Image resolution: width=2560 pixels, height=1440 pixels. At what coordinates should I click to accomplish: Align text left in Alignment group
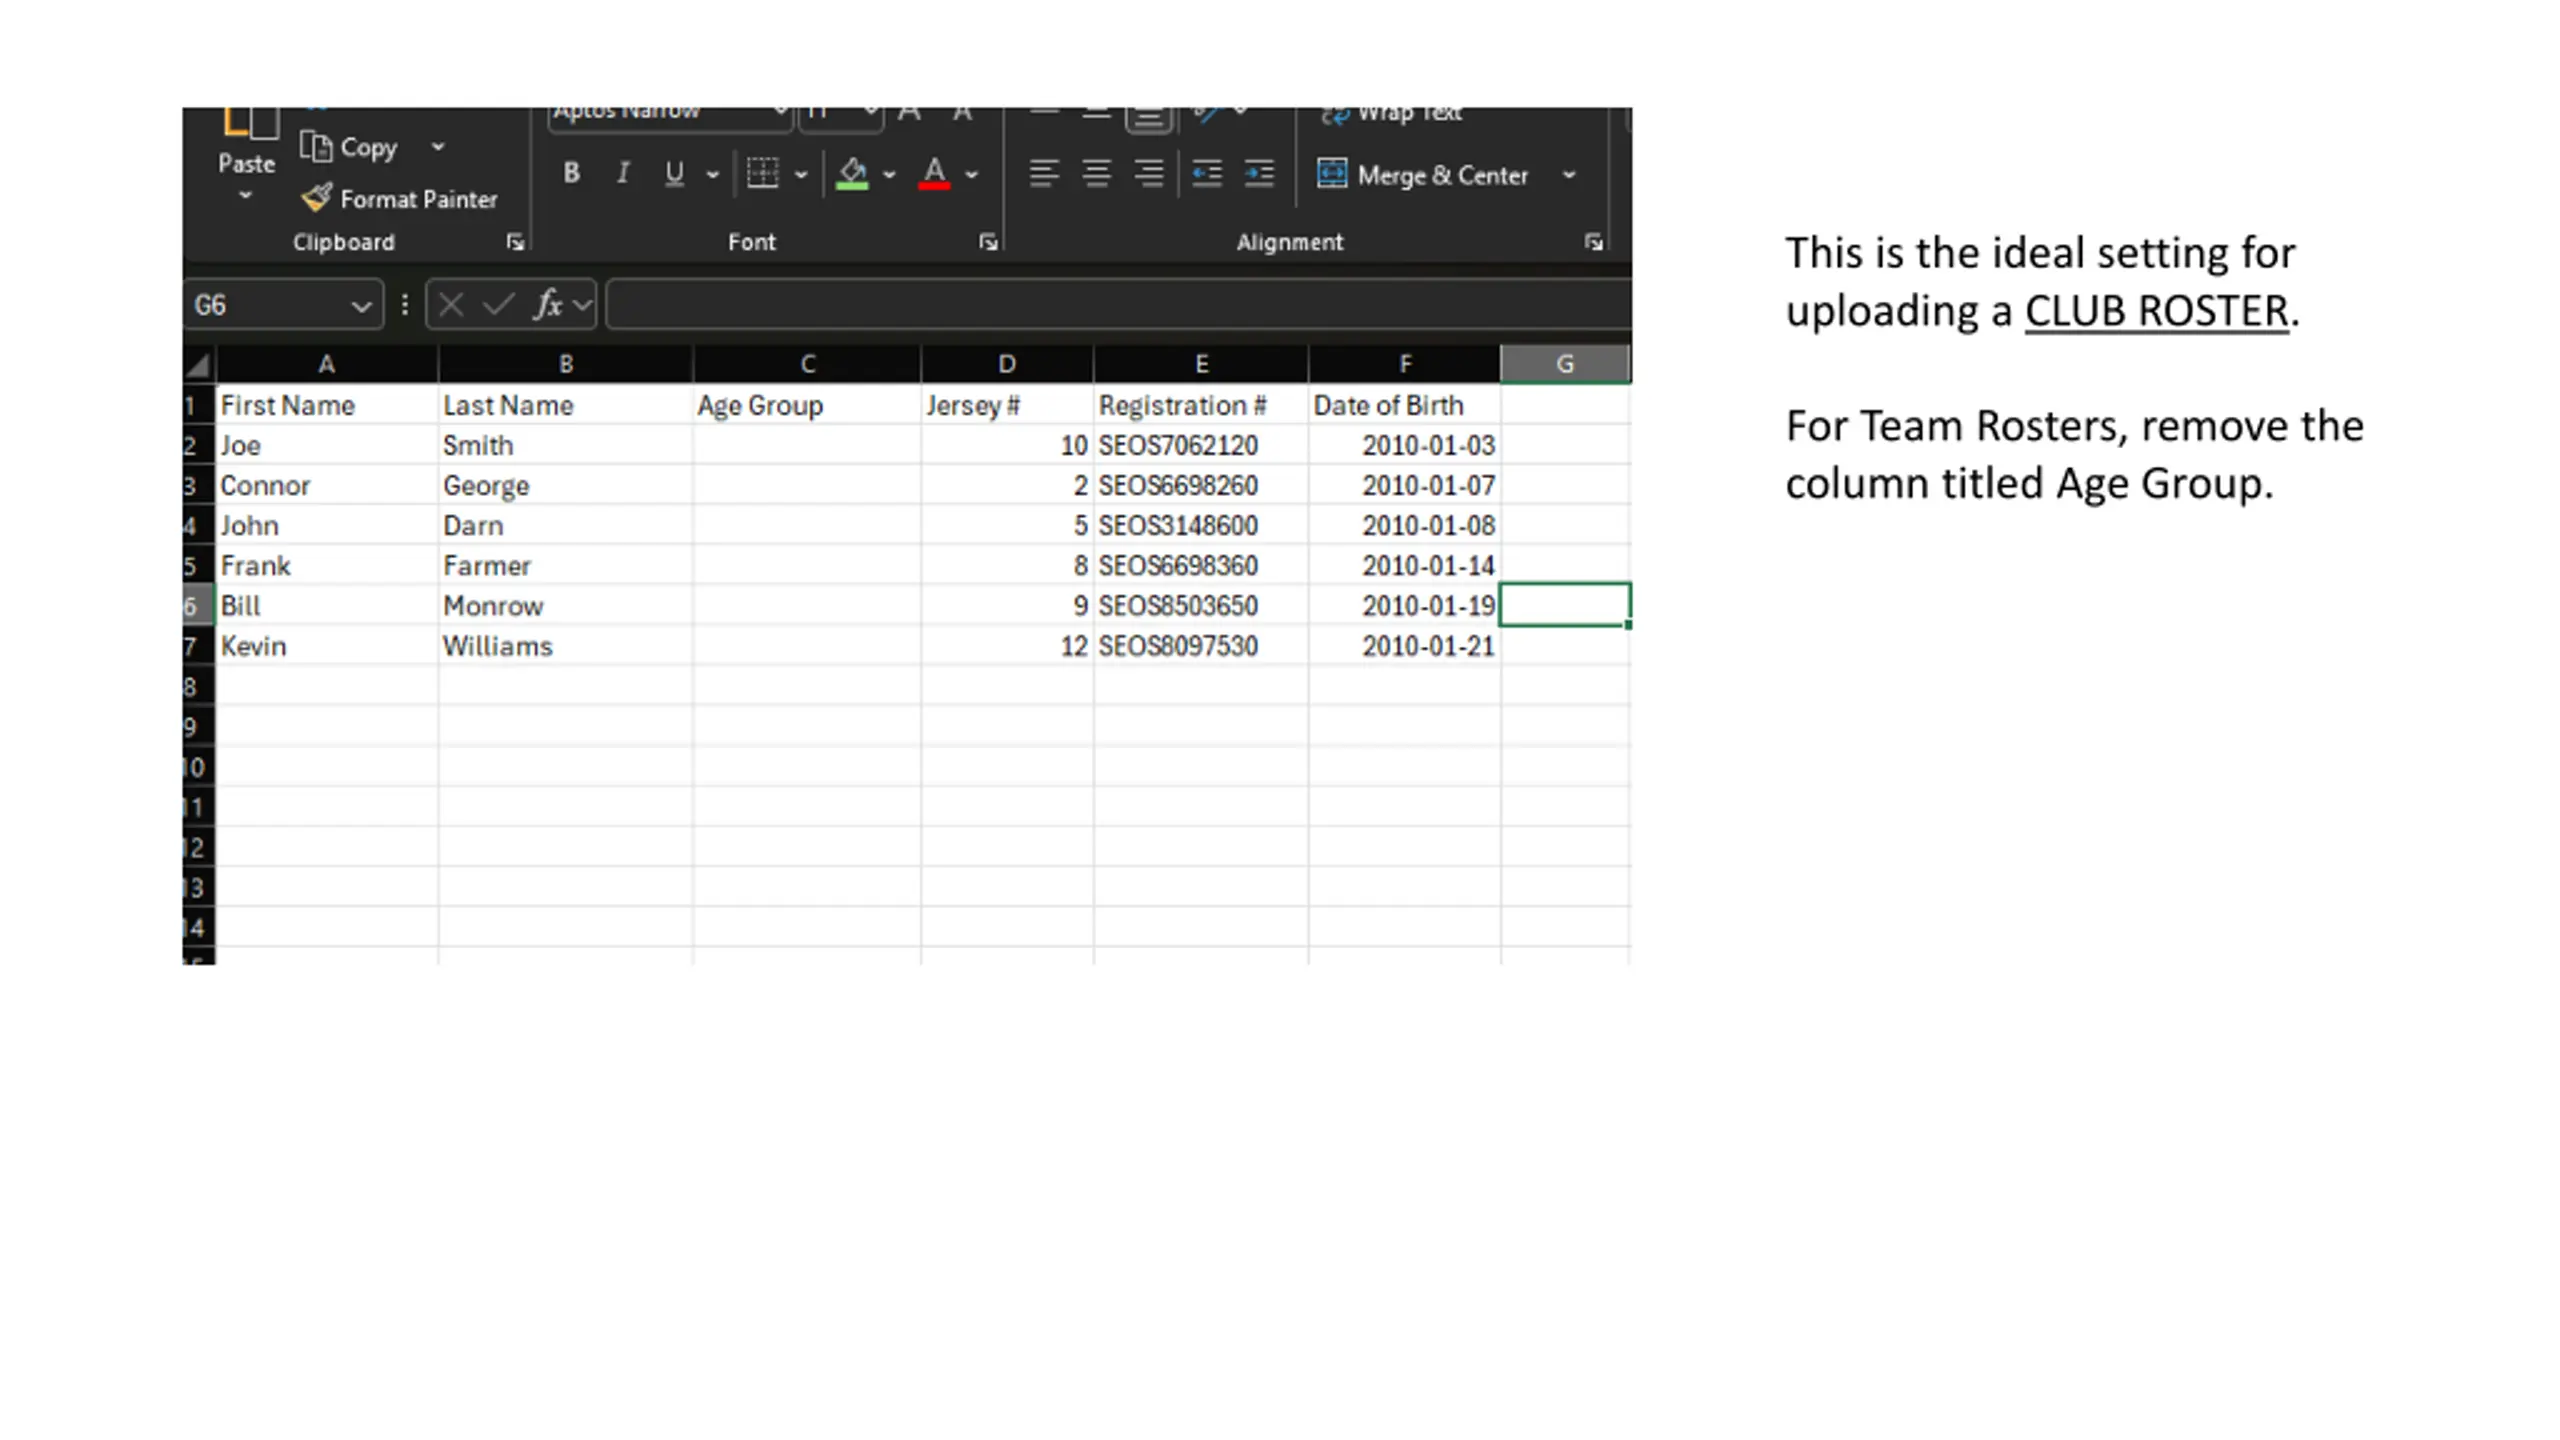click(1044, 174)
